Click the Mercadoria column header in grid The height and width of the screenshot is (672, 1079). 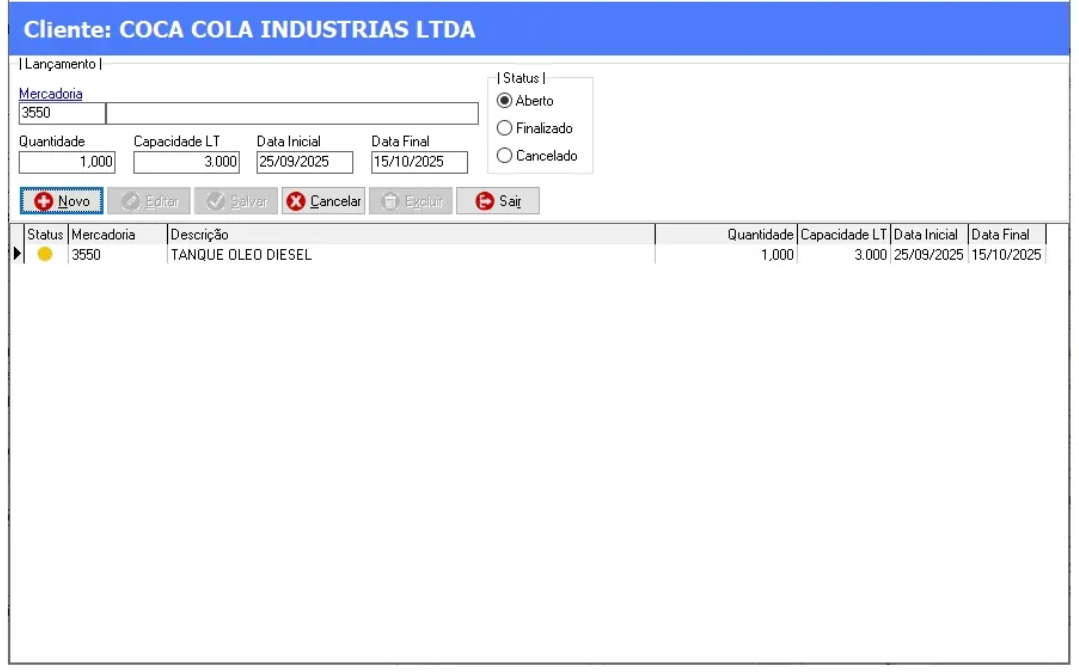pyautogui.click(x=118, y=235)
